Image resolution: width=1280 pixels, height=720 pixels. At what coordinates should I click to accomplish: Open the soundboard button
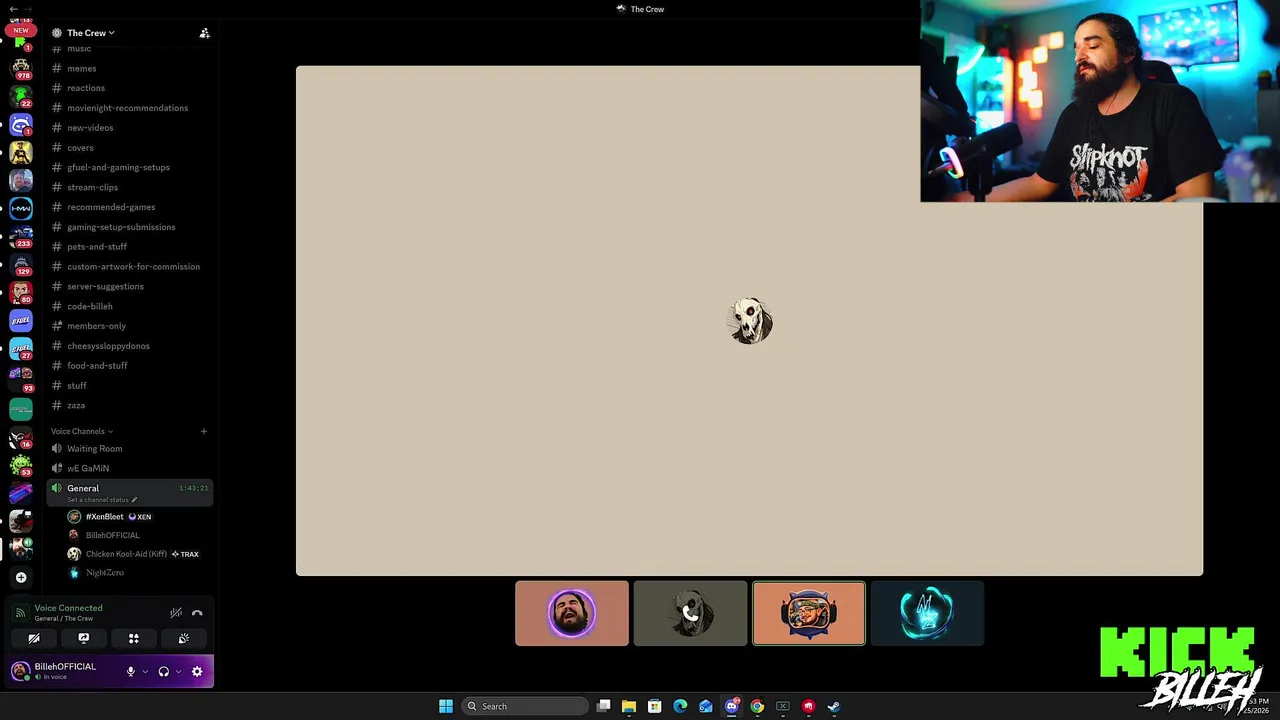pyautogui.click(x=183, y=638)
